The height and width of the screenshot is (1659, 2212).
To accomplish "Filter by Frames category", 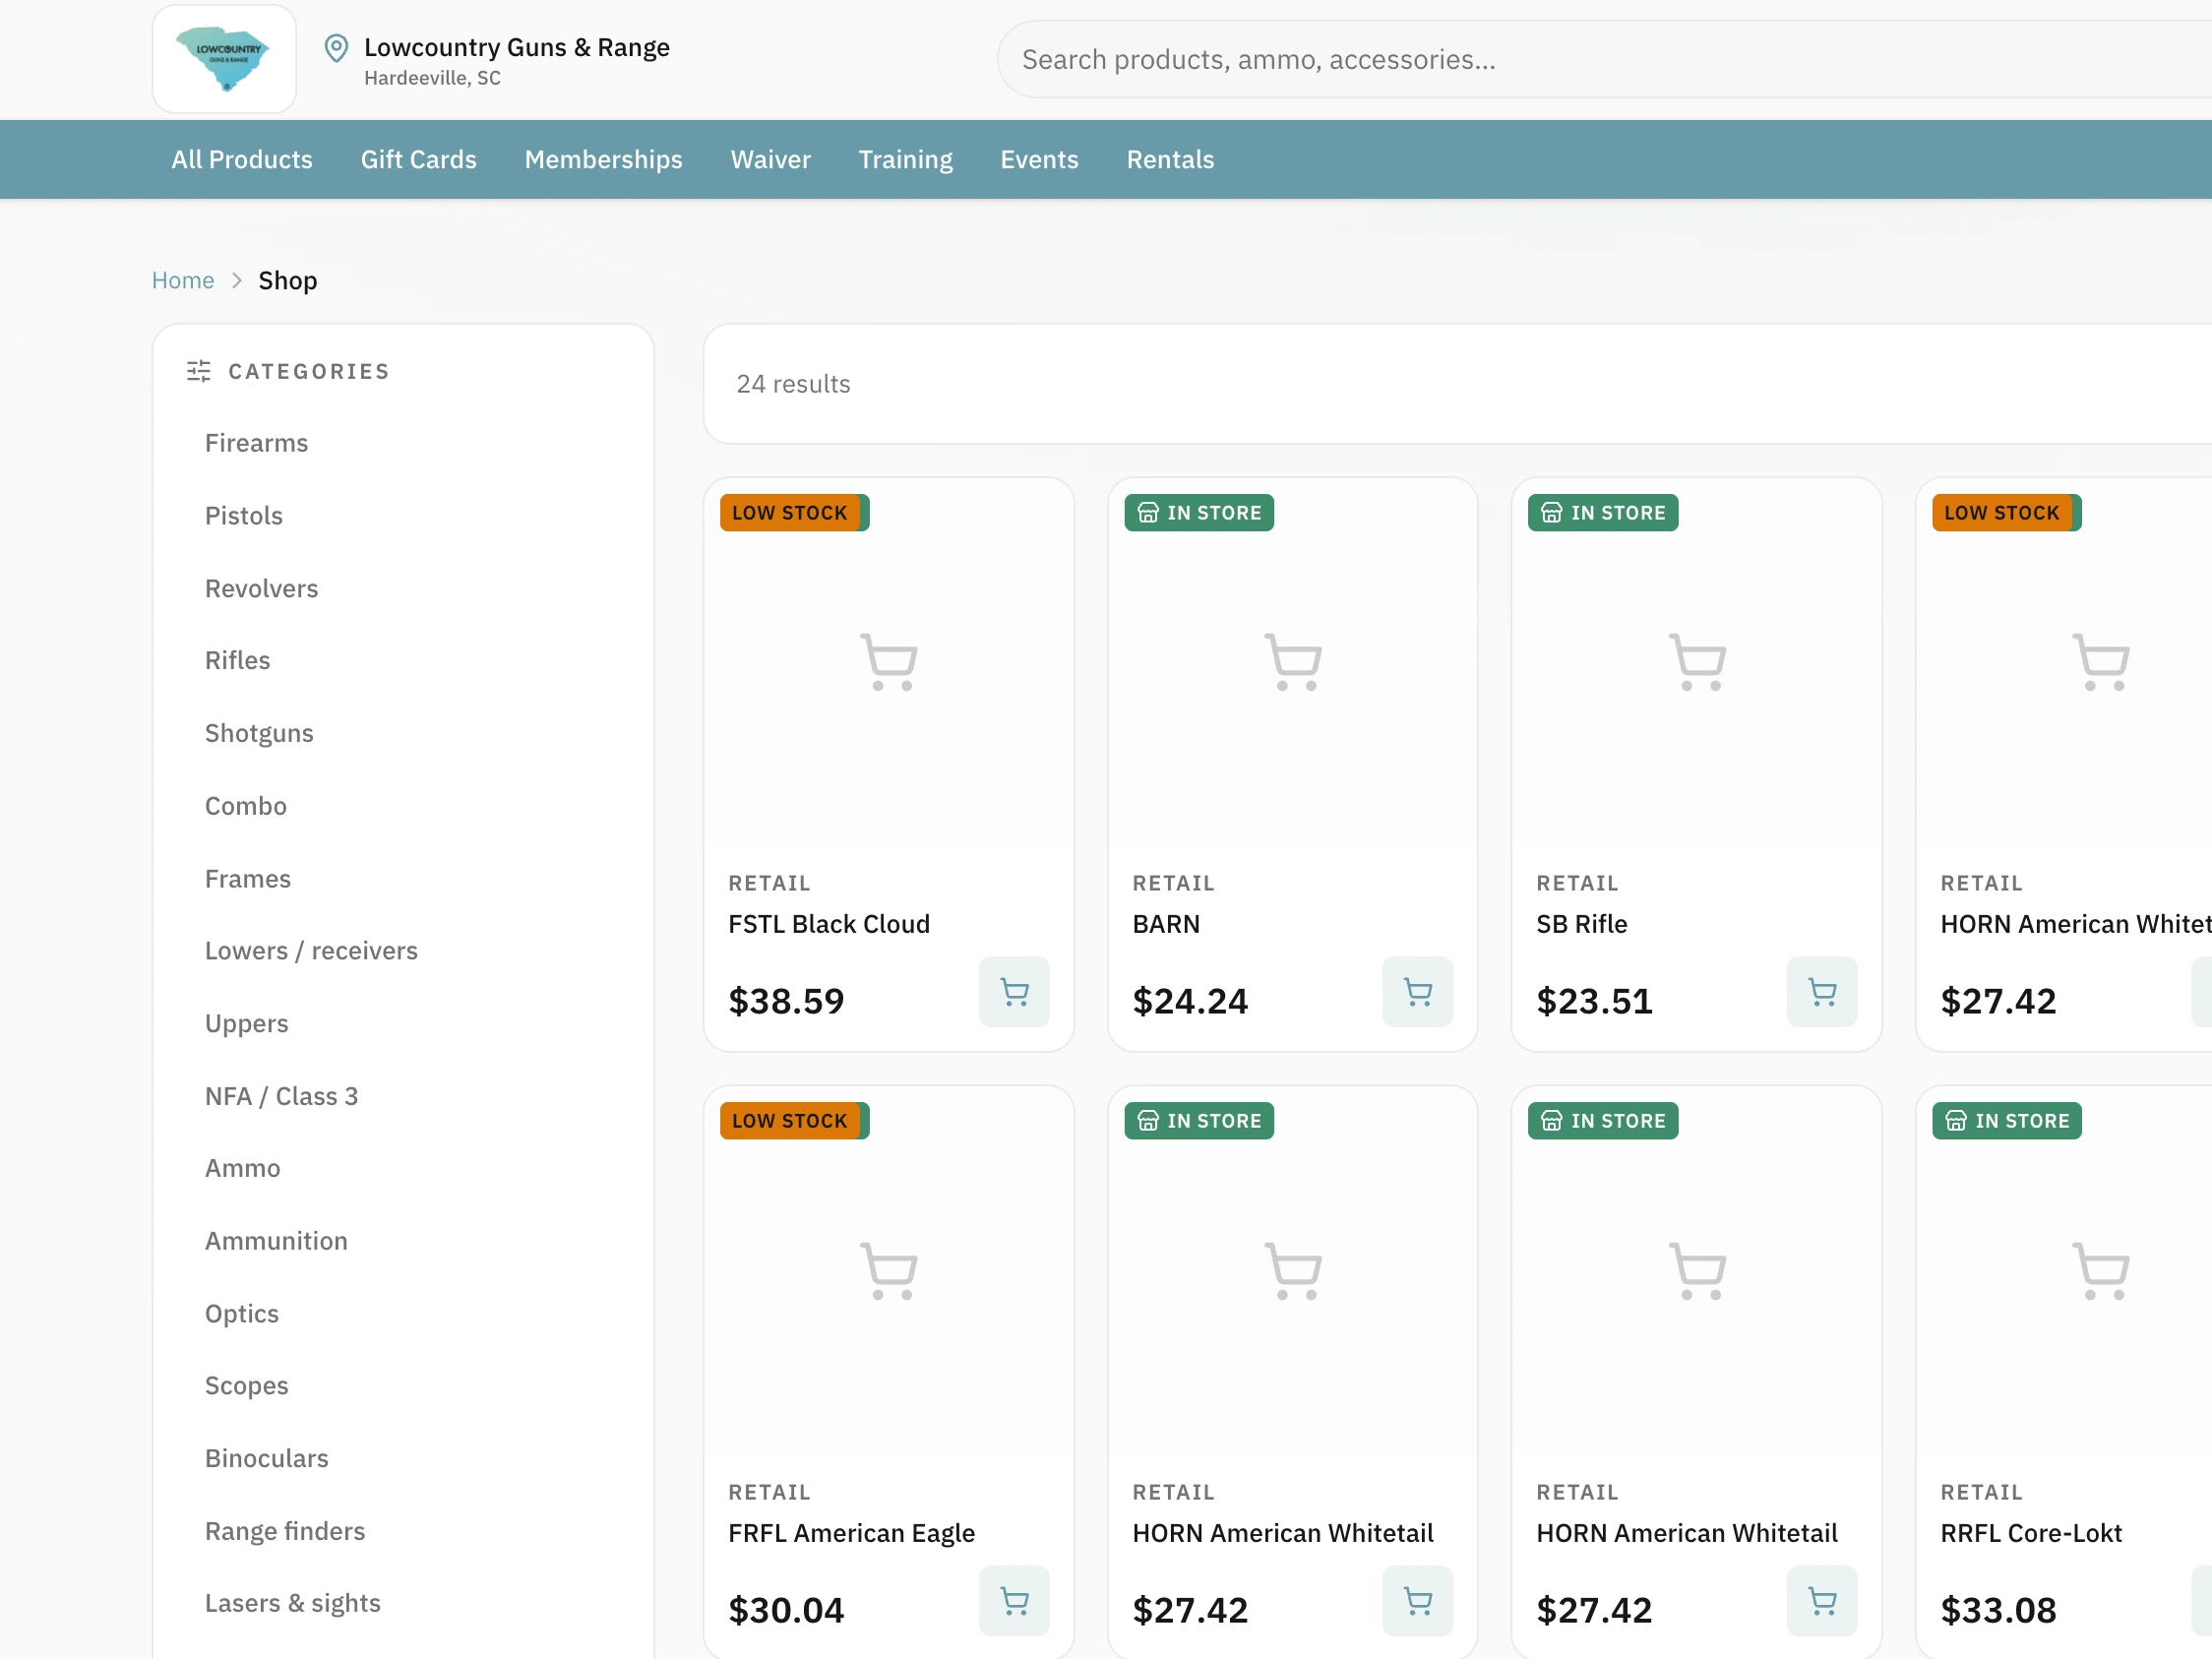I will pos(248,880).
